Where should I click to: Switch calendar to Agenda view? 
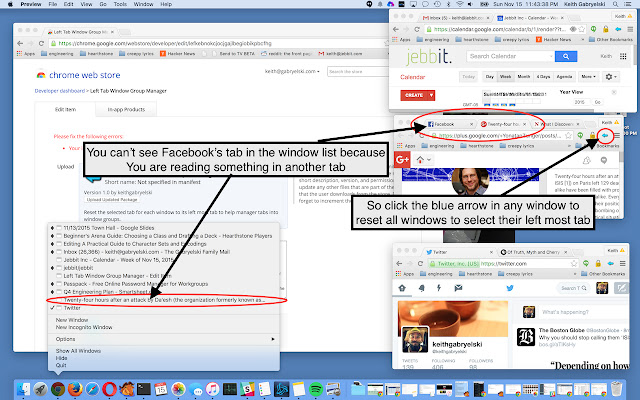(564, 77)
